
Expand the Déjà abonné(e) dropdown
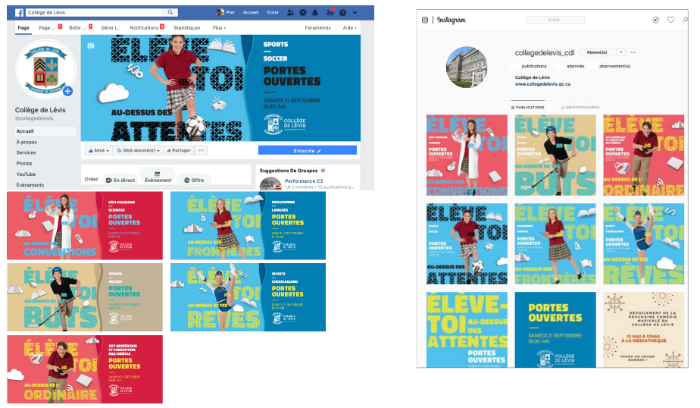click(x=138, y=151)
